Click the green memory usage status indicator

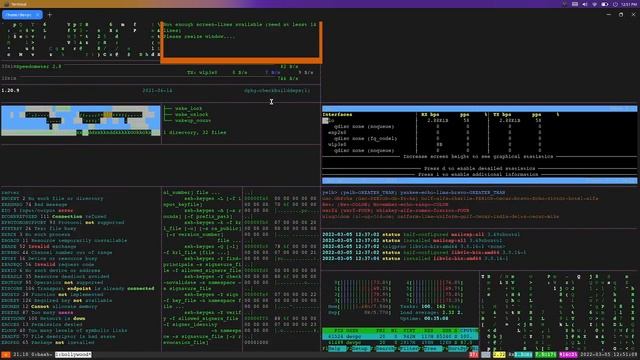546,355
